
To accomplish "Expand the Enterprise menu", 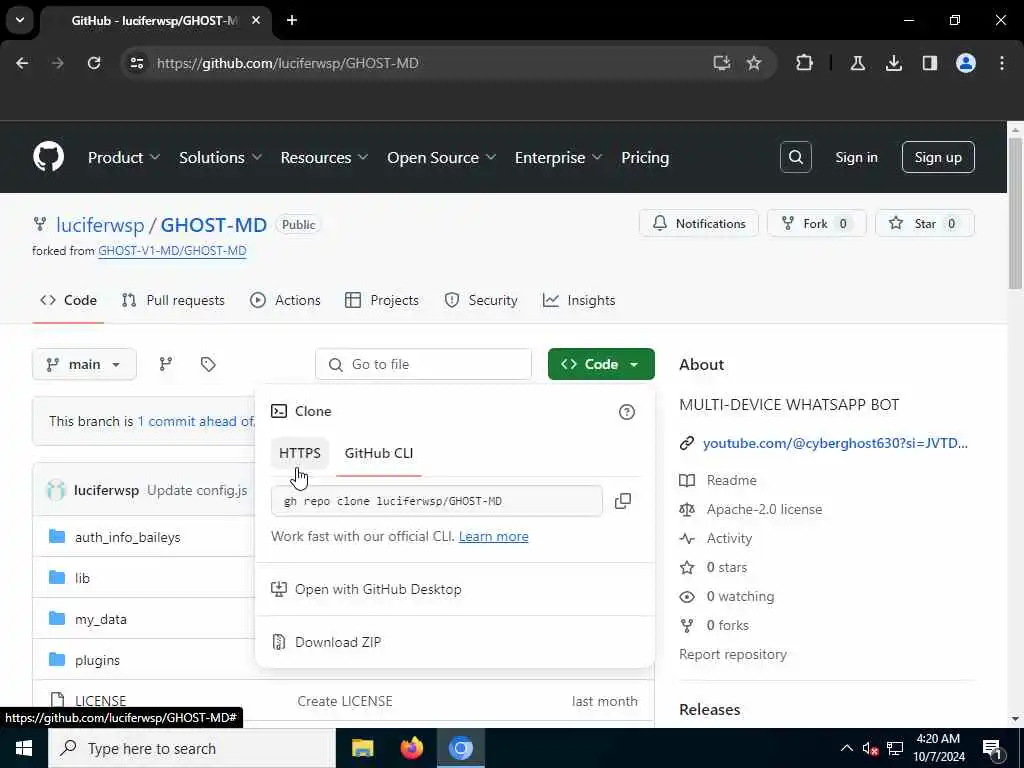I will (558, 157).
